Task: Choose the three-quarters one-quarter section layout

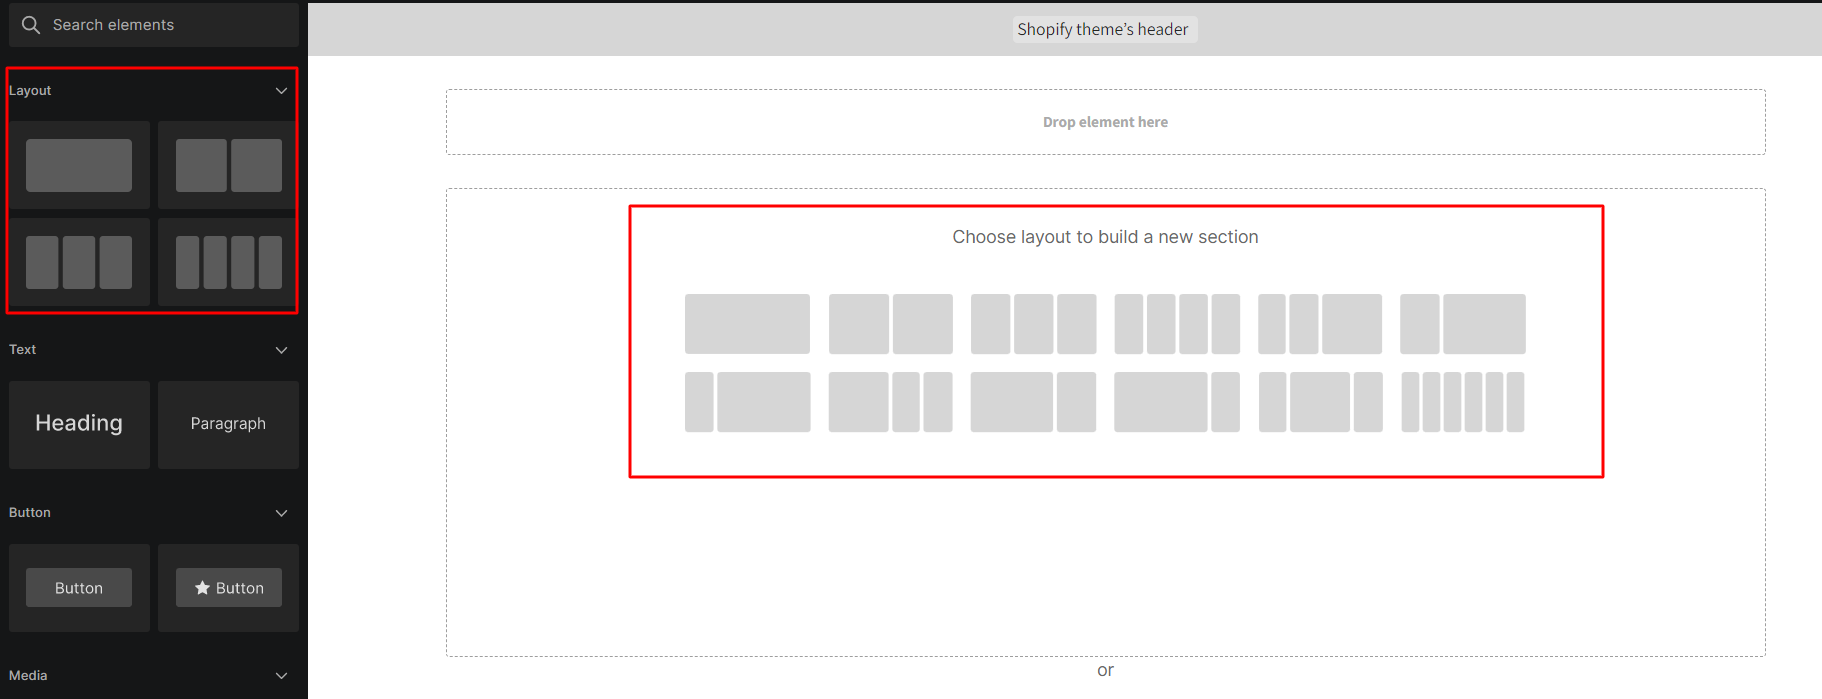Action: point(1177,402)
